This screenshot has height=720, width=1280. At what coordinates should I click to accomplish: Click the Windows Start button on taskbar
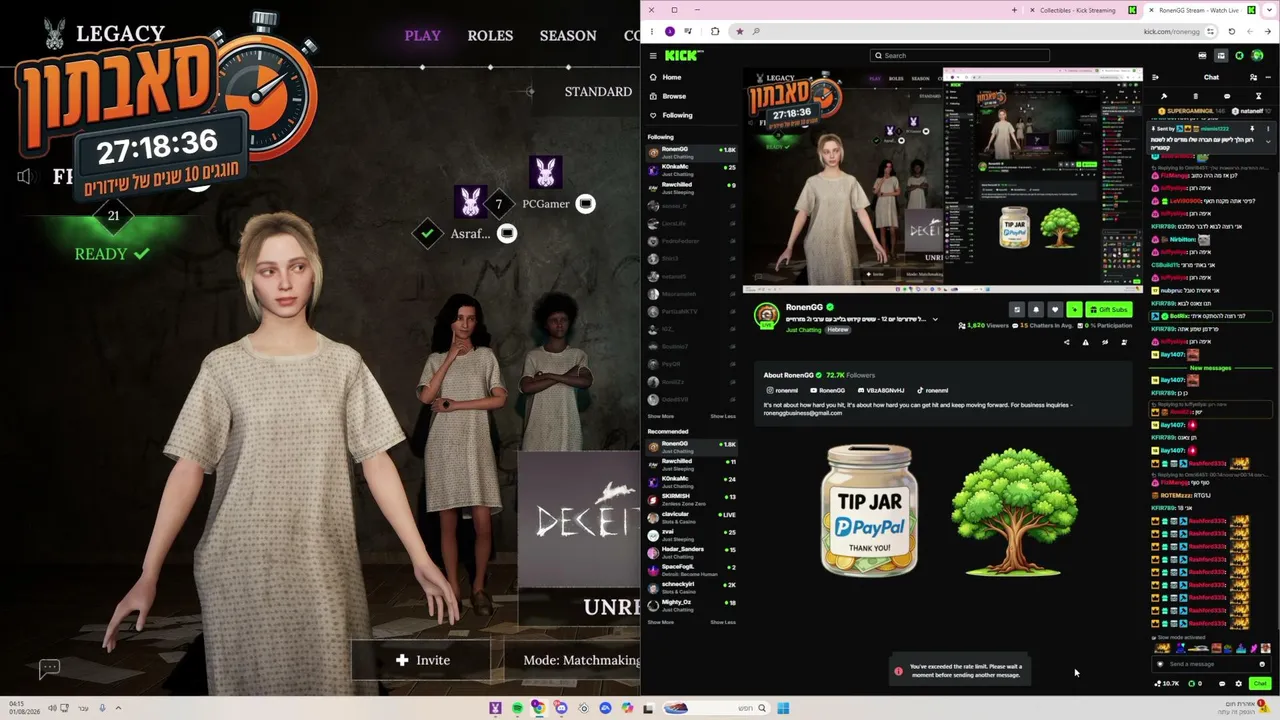(783, 708)
